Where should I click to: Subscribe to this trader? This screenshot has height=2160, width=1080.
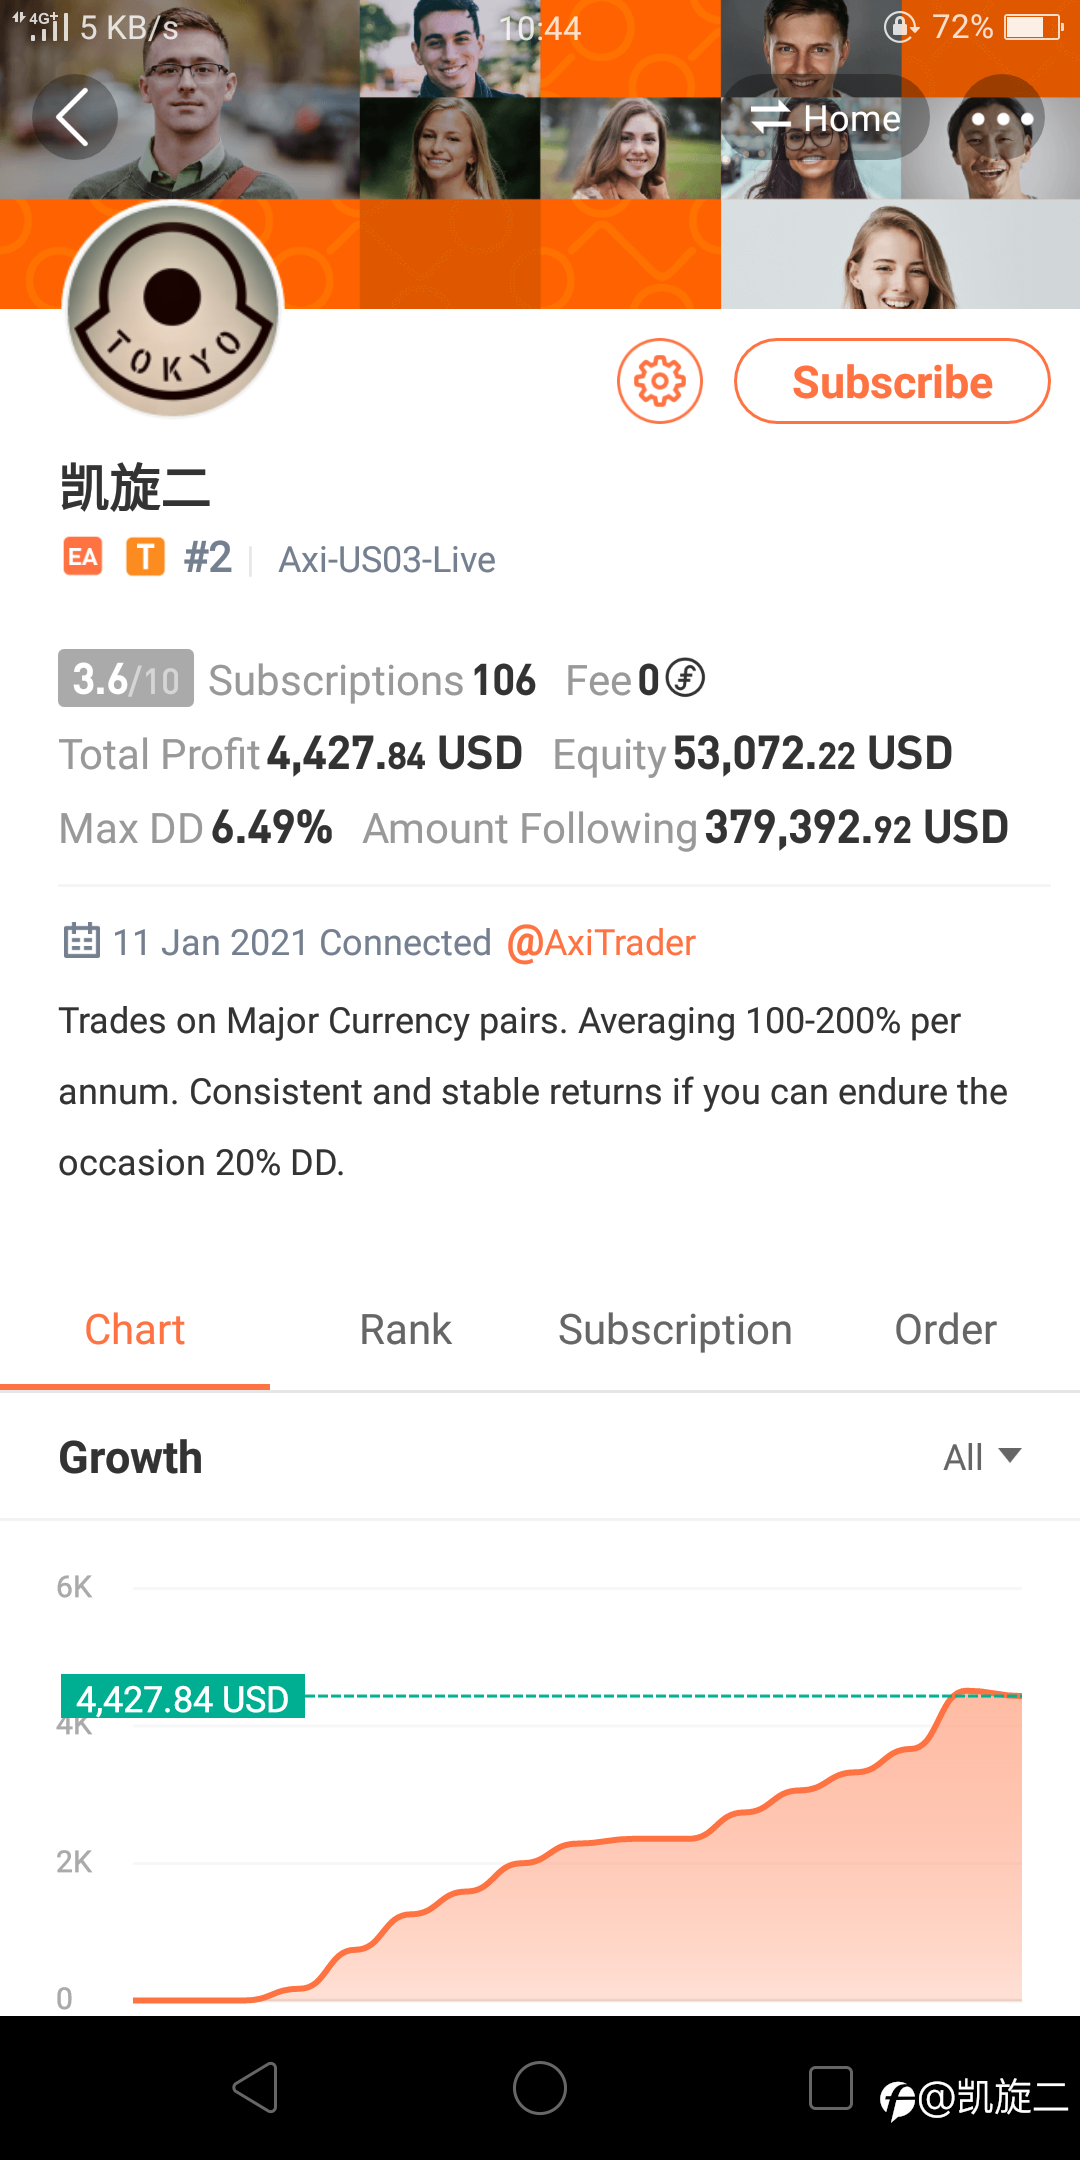coord(892,381)
